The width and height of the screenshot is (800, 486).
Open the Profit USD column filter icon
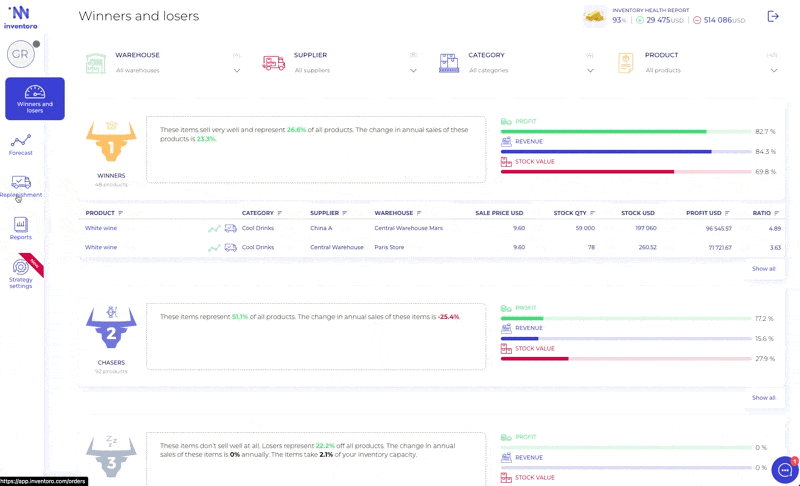tap(727, 213)
